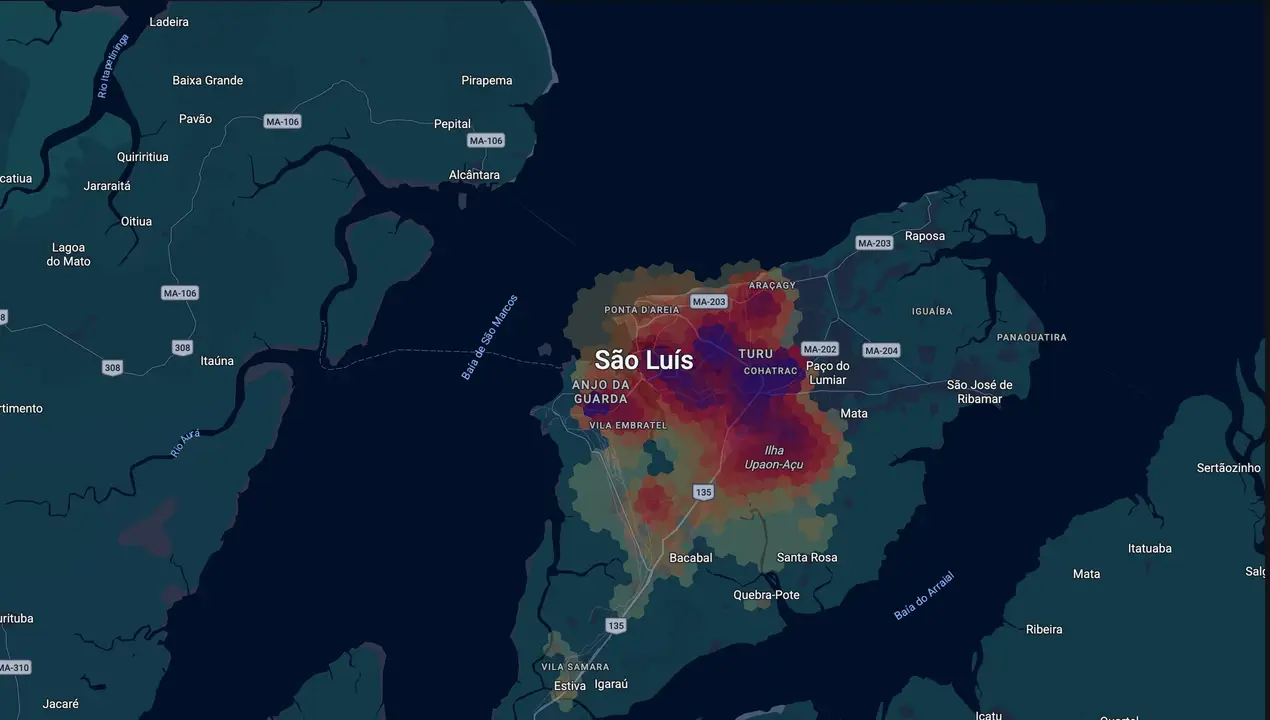Screen dimensions: 1270x720
Task: Select the PANAQUATIRA label
Action: point(1032,338)
